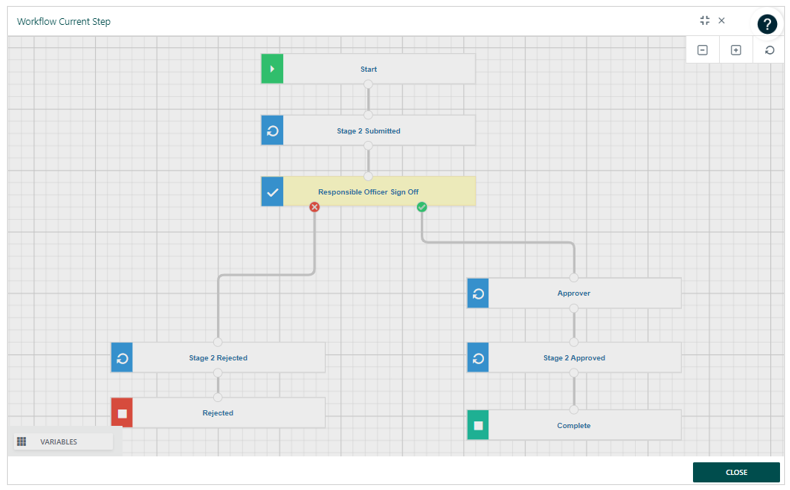Click the green check approval connector
Image resolution: width=790 pixels, height=490 pixels.
422,207
